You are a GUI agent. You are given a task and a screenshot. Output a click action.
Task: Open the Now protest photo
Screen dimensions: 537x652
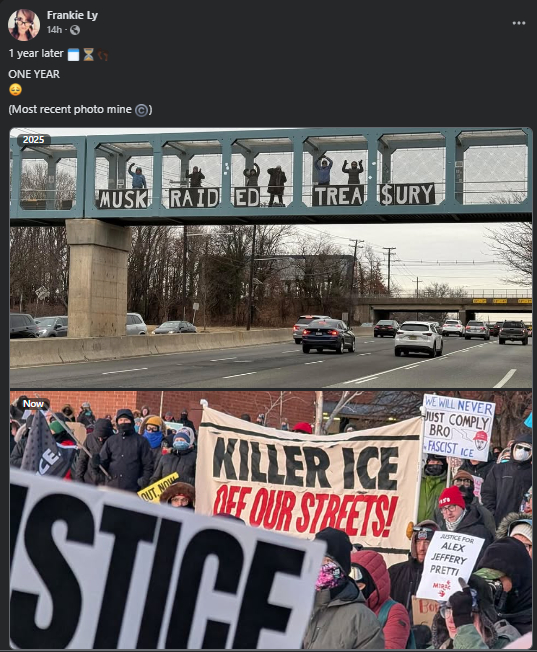(271, 520)
